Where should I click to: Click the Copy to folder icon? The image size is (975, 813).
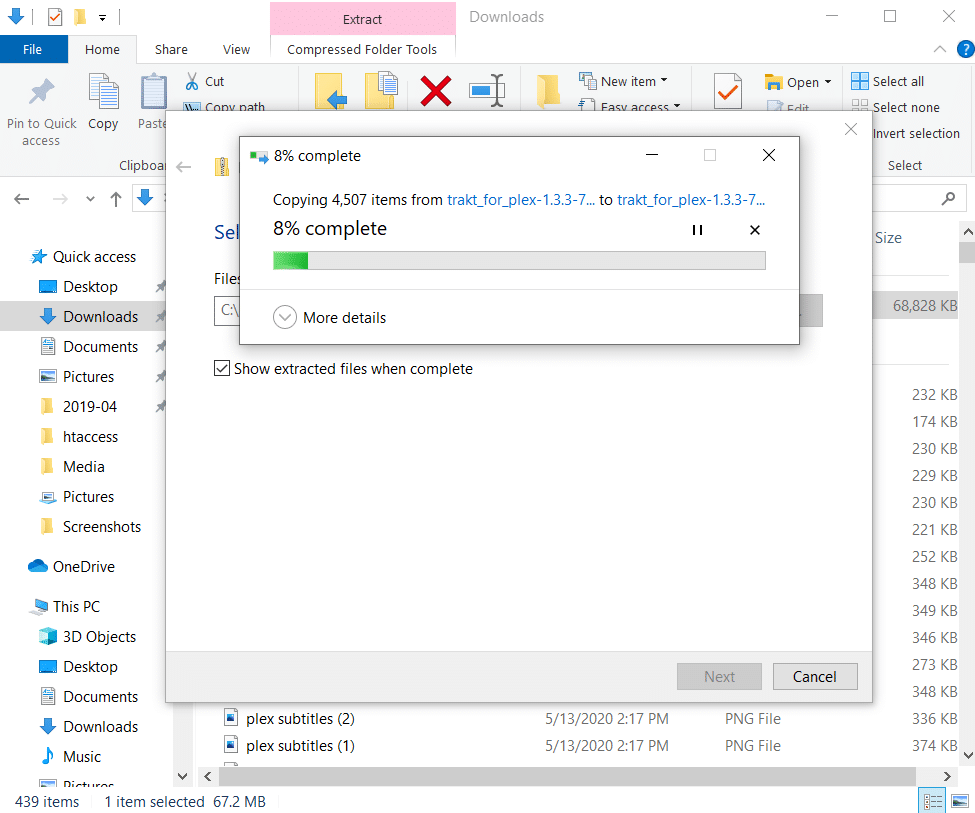(x=381, y=91)
